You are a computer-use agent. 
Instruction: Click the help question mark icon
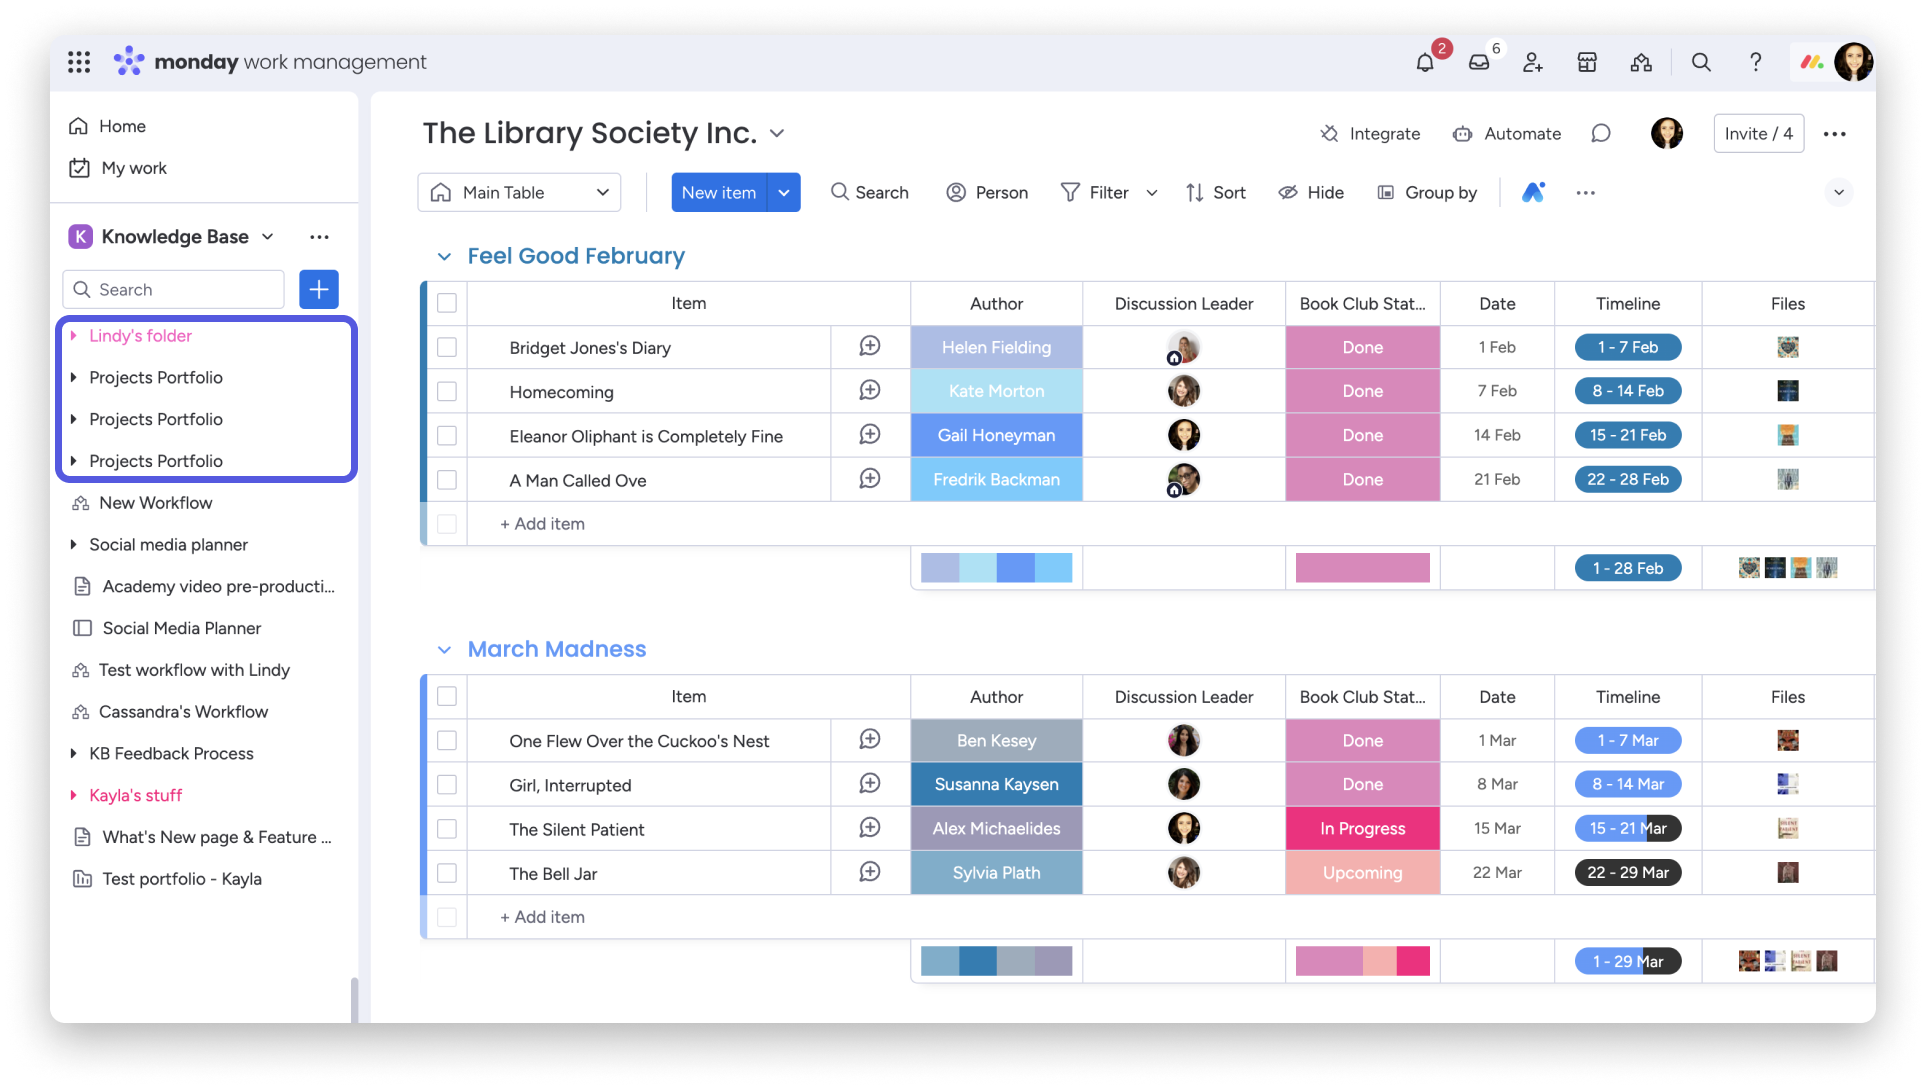[1755, 62]
